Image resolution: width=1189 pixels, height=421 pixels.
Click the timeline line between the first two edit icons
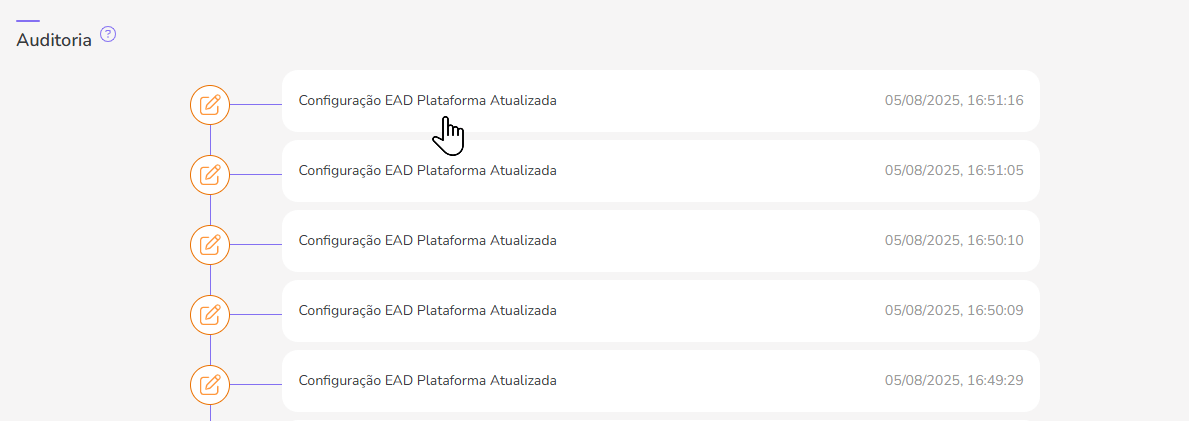[x=210, y=139]
